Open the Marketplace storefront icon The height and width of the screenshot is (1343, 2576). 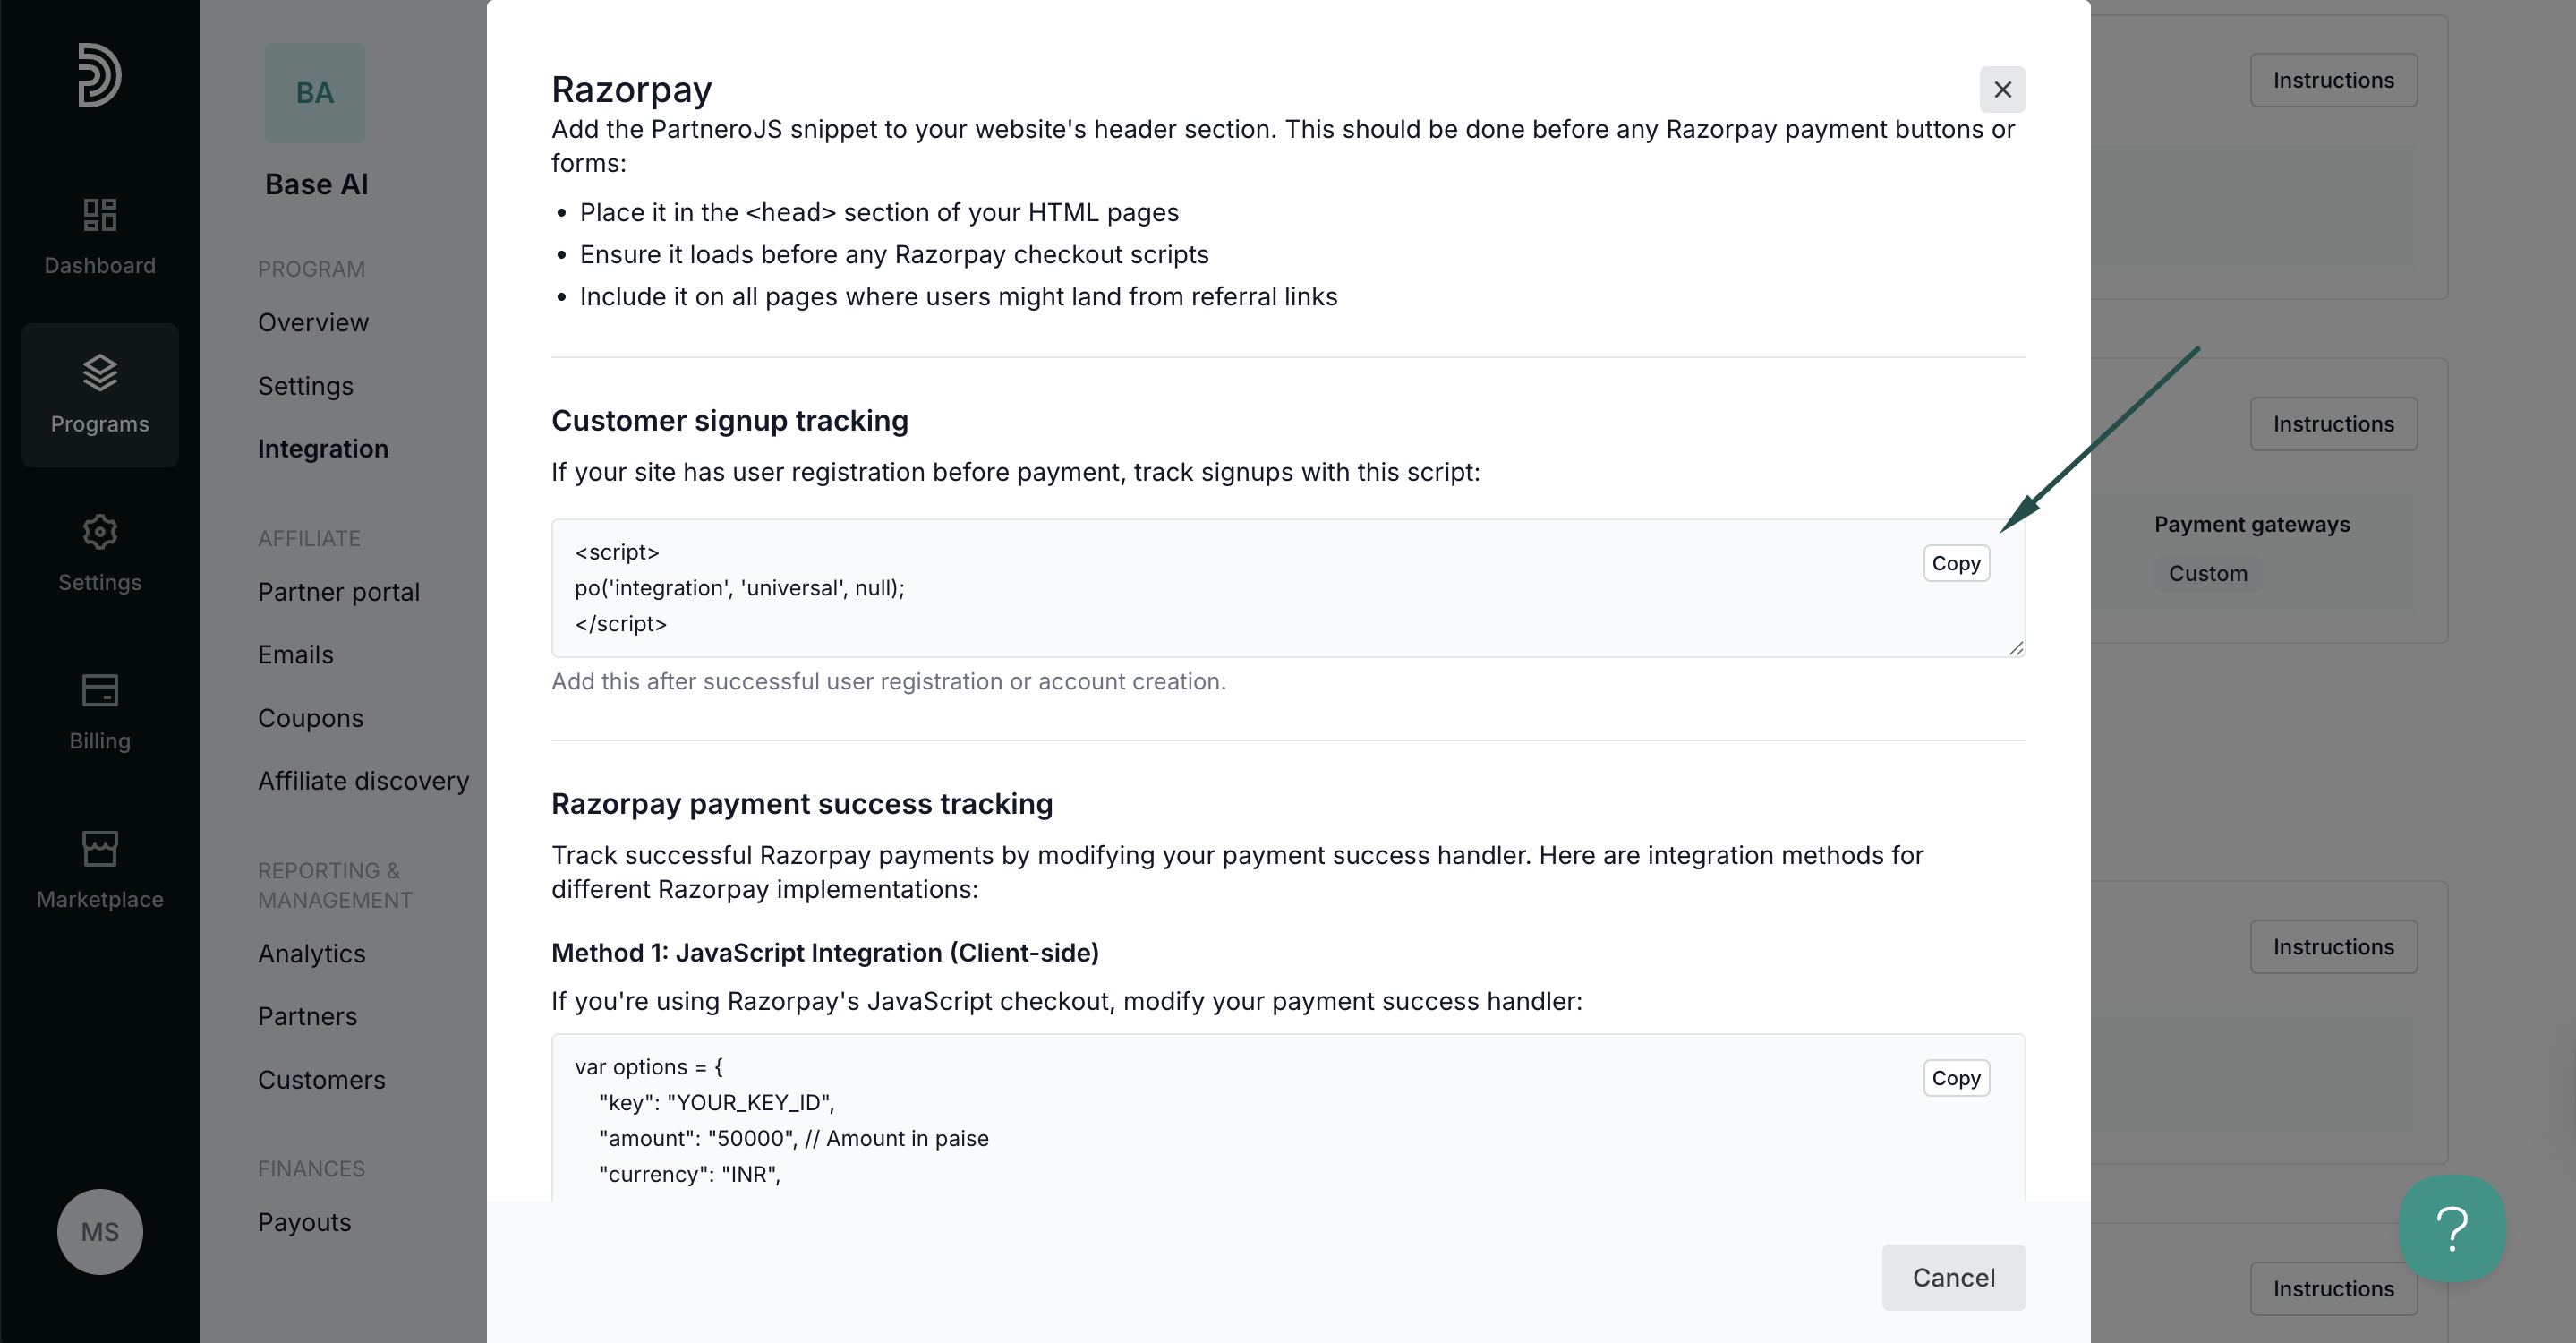pos(100,849)
